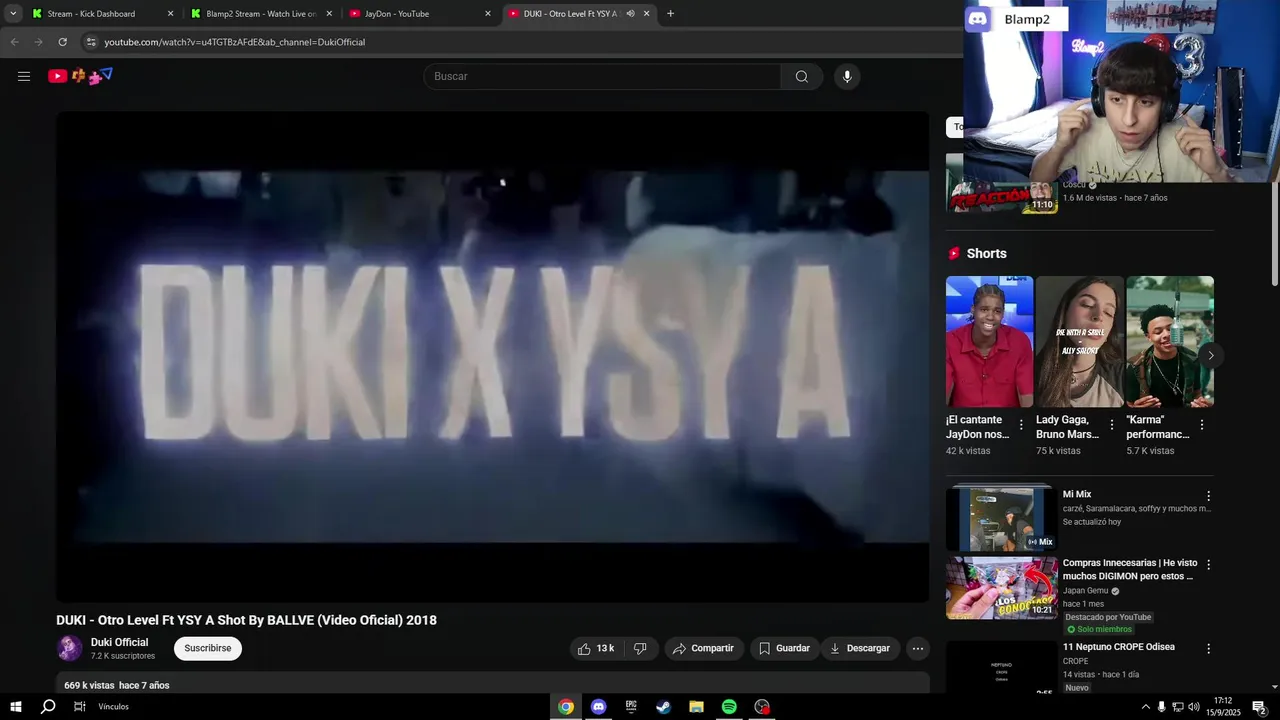Viewport: 1280px width, 720px height.
Task: Open volume control in system tray
Action: pyautogui.click(x=1193, y=707)
